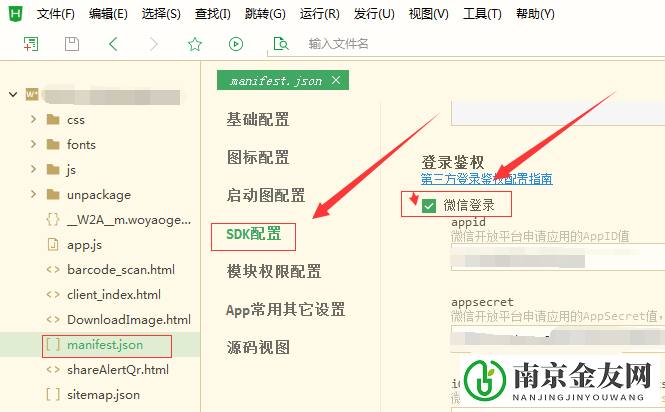Click the file search magnifier icon
The image size is (665, 412).
(x=281, y=44)
